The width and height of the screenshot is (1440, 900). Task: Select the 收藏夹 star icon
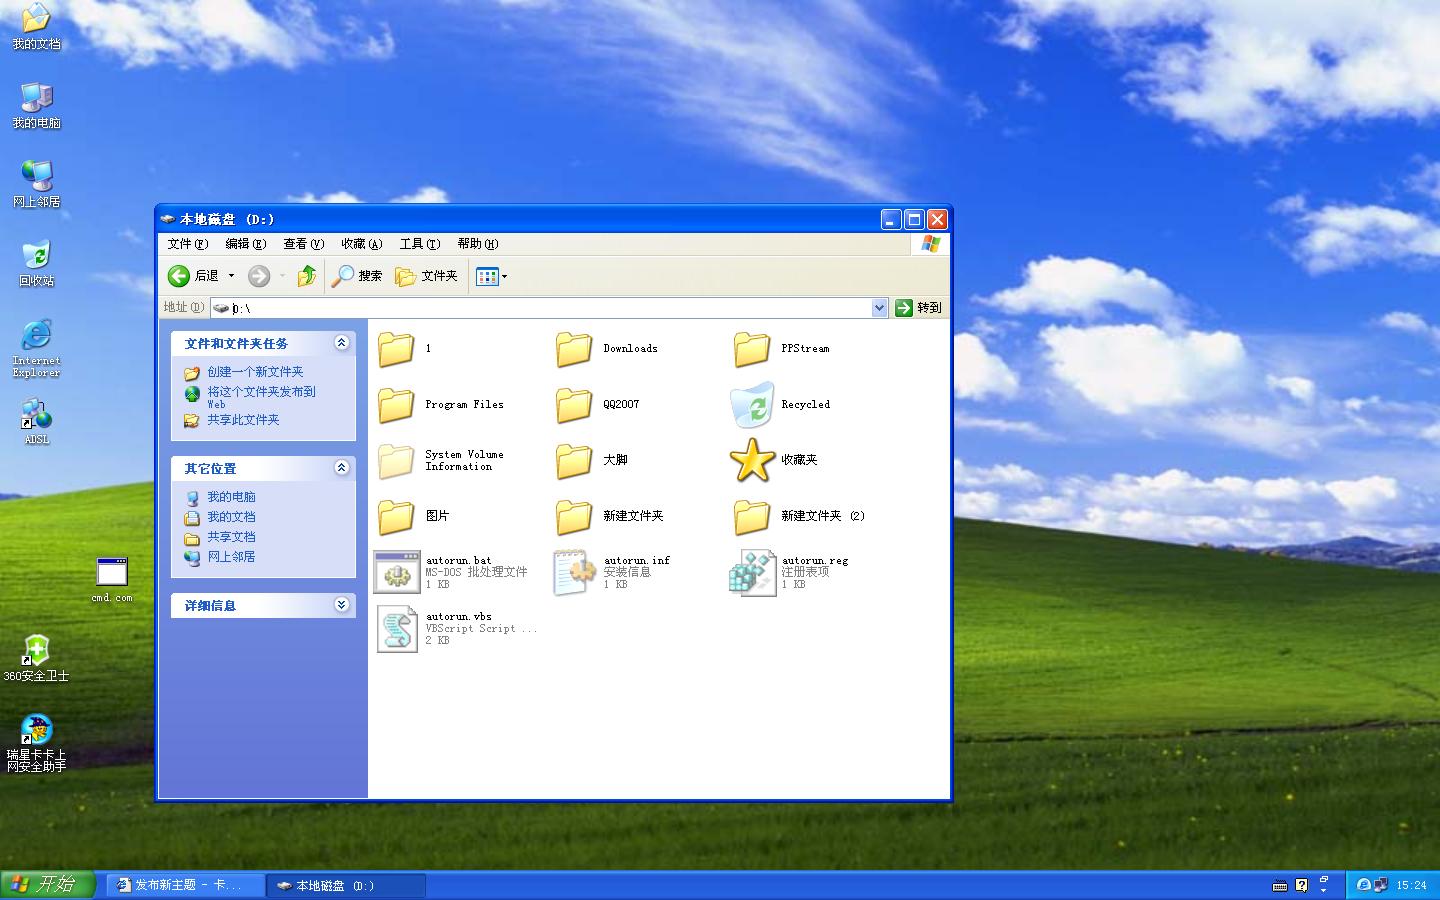pyautogui.click(x=752, y=460)
